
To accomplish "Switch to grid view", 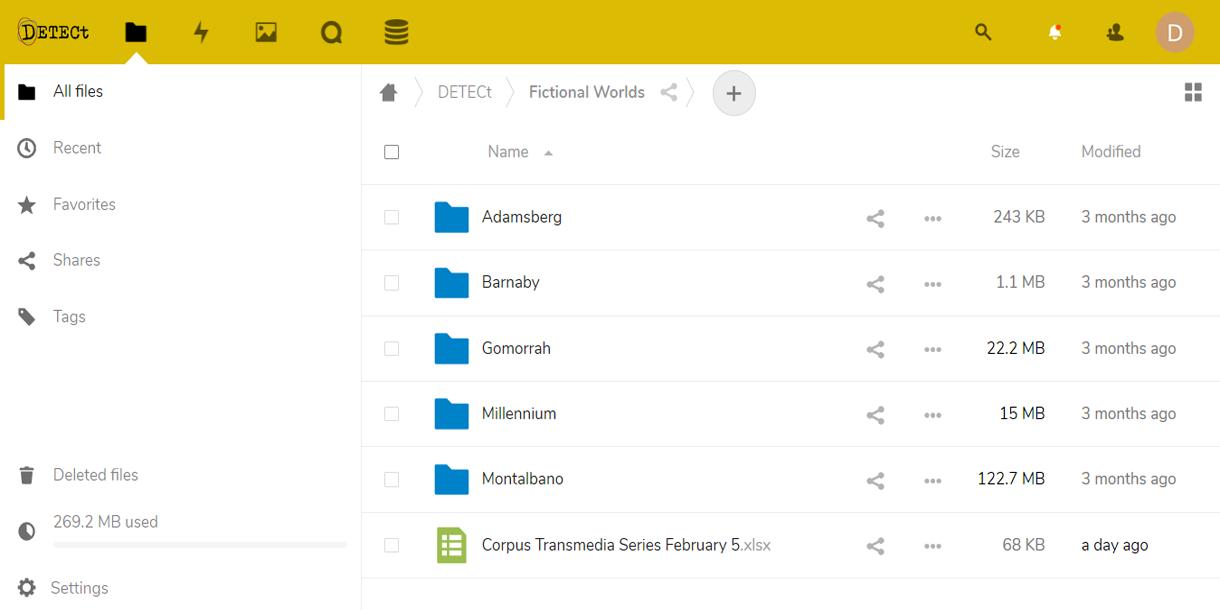I will (1193, 93).
